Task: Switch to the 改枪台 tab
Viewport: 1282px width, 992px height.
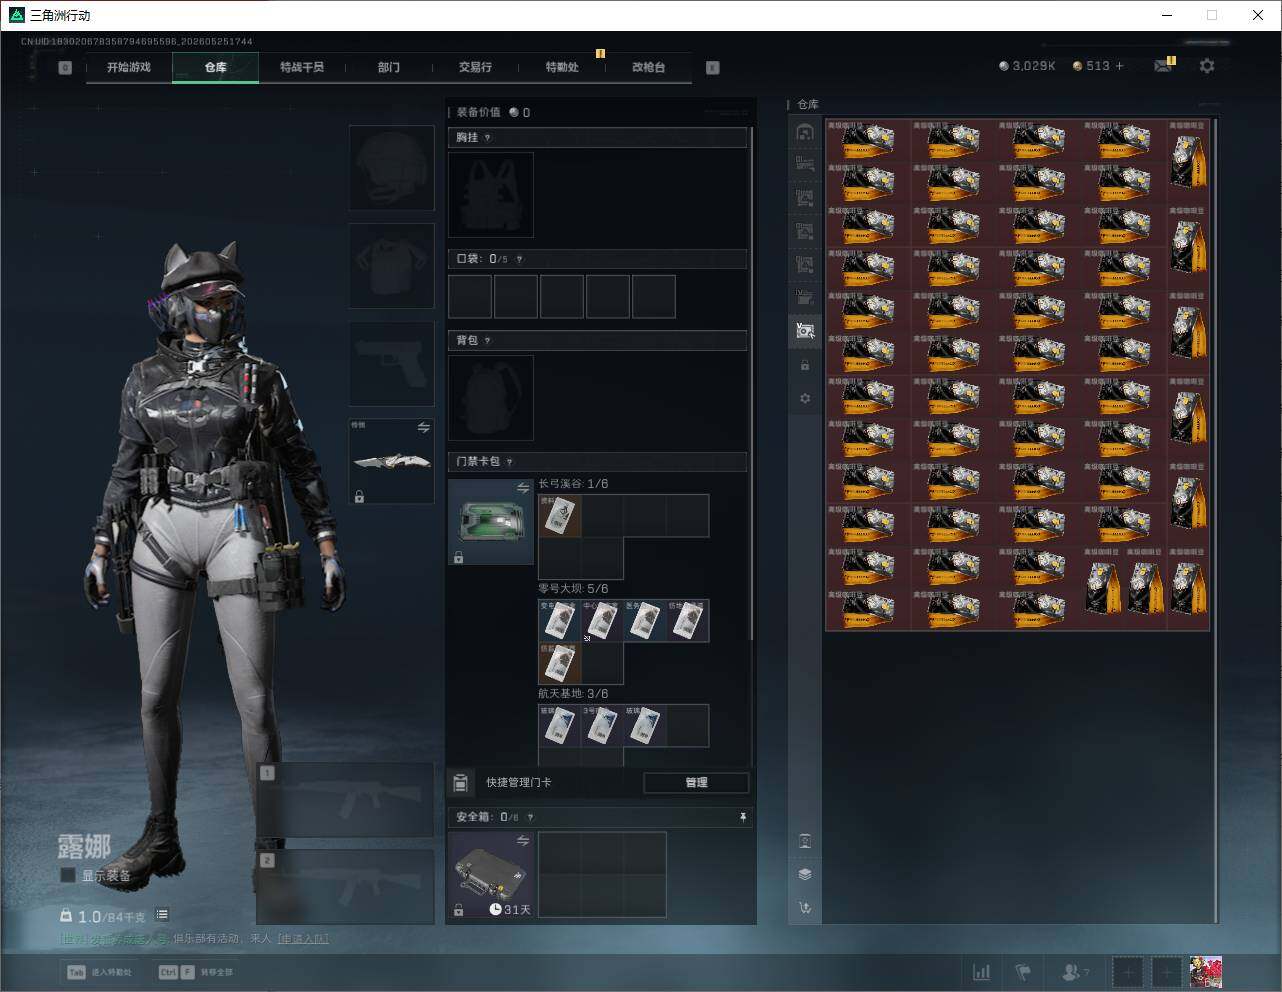Action: pyautogui.click(x=648, y=67)
